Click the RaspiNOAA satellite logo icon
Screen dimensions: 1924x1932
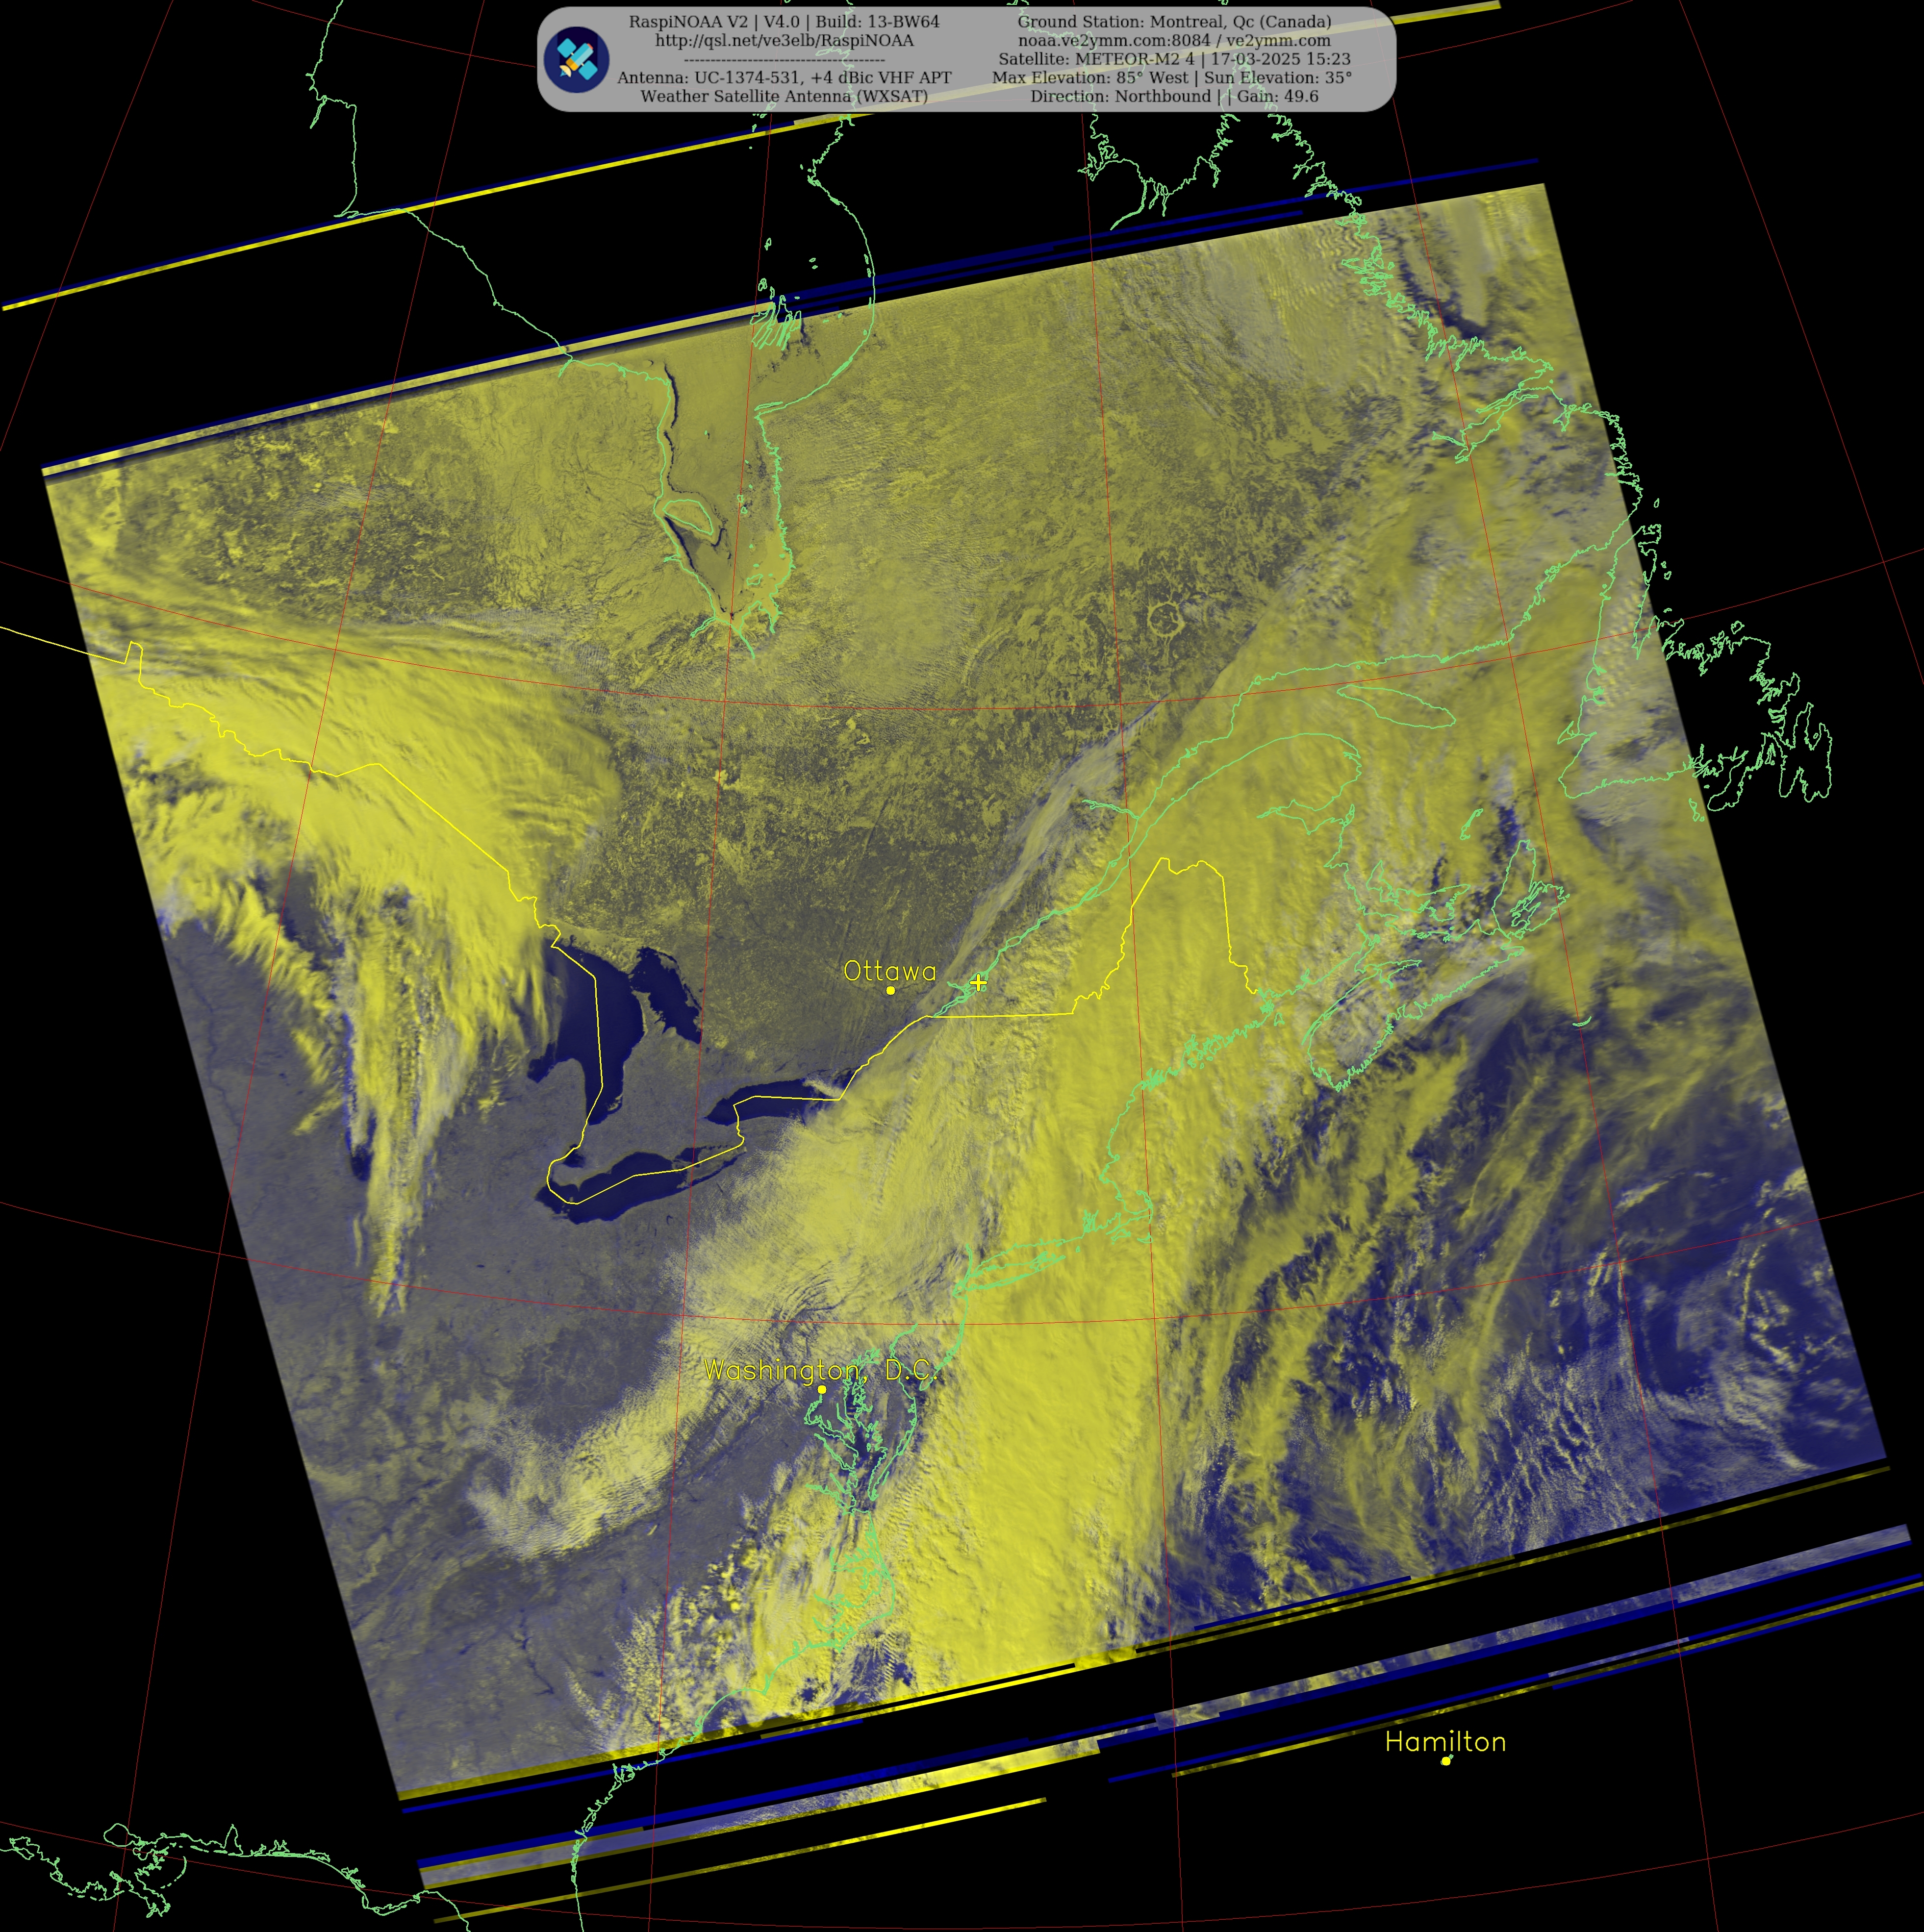coord(577,59)
